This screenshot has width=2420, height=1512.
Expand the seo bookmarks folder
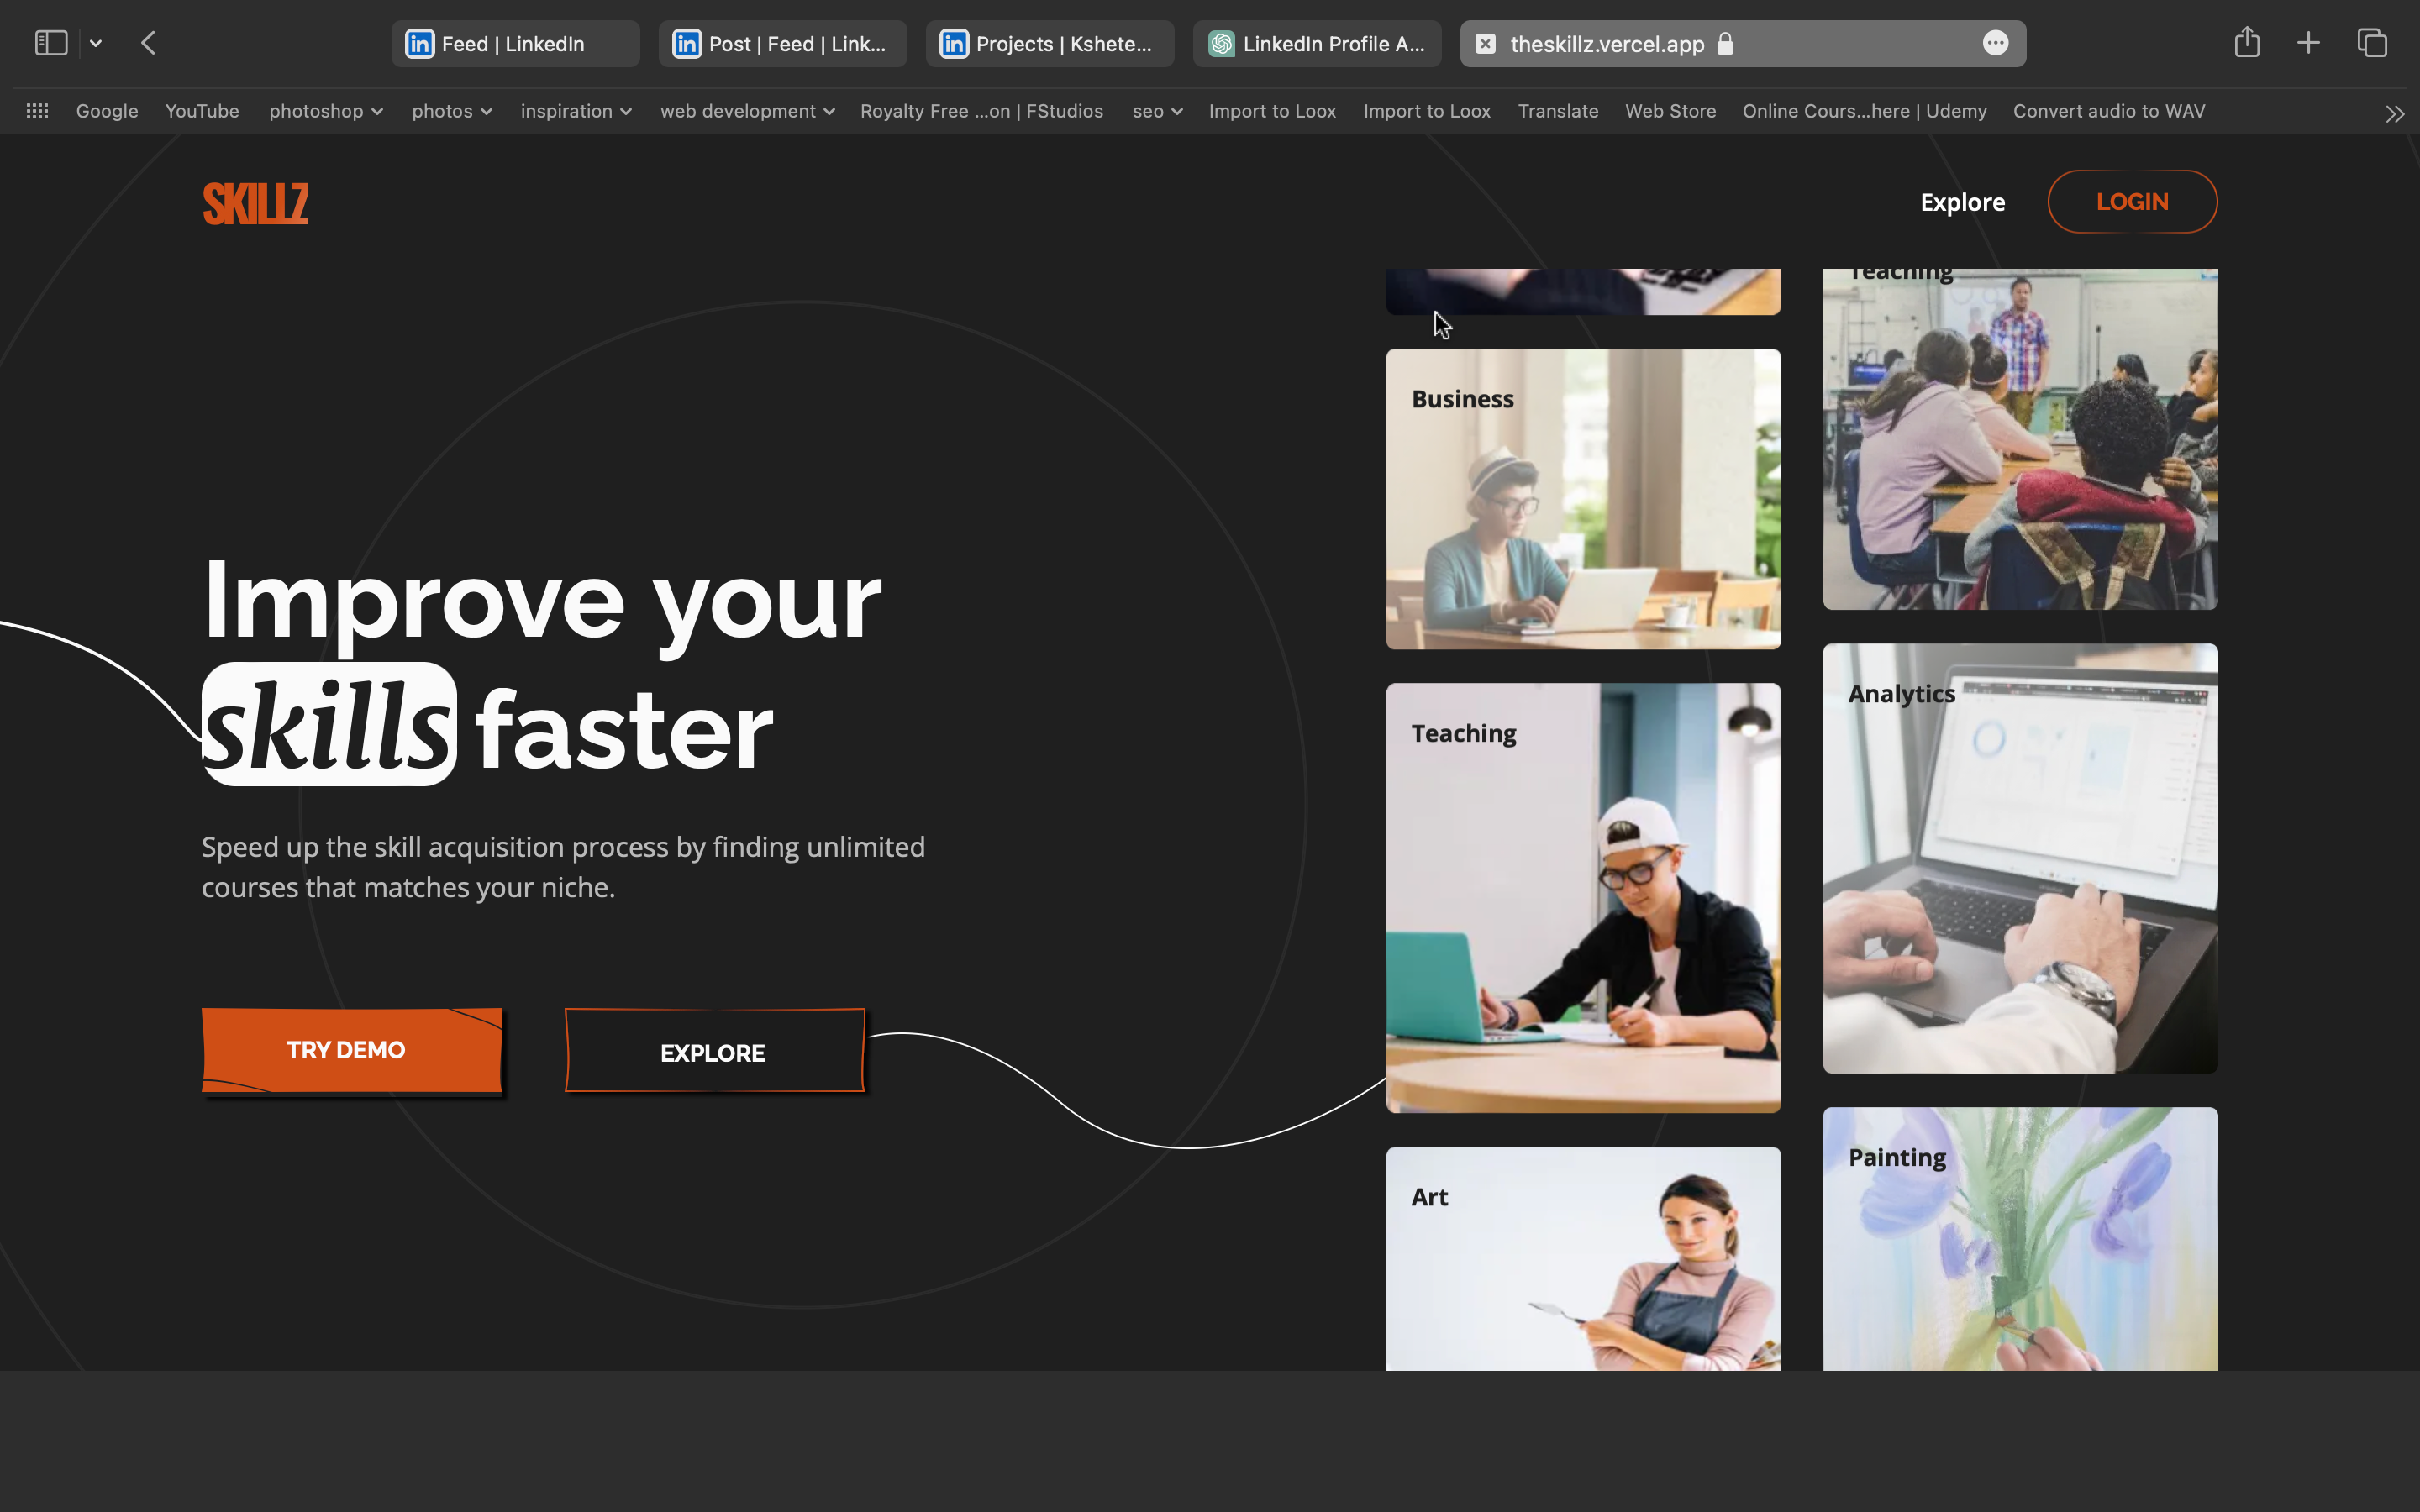pyautogui.click(x=1157, y=111)
